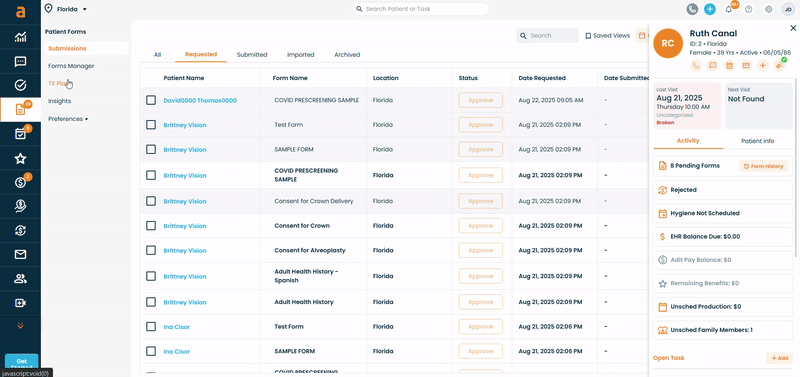Image resolution: width=800 pixels, height=377 pixels.
Task: Call Ruth Canal using the phone icon
Action: click(x=696, y=65)
